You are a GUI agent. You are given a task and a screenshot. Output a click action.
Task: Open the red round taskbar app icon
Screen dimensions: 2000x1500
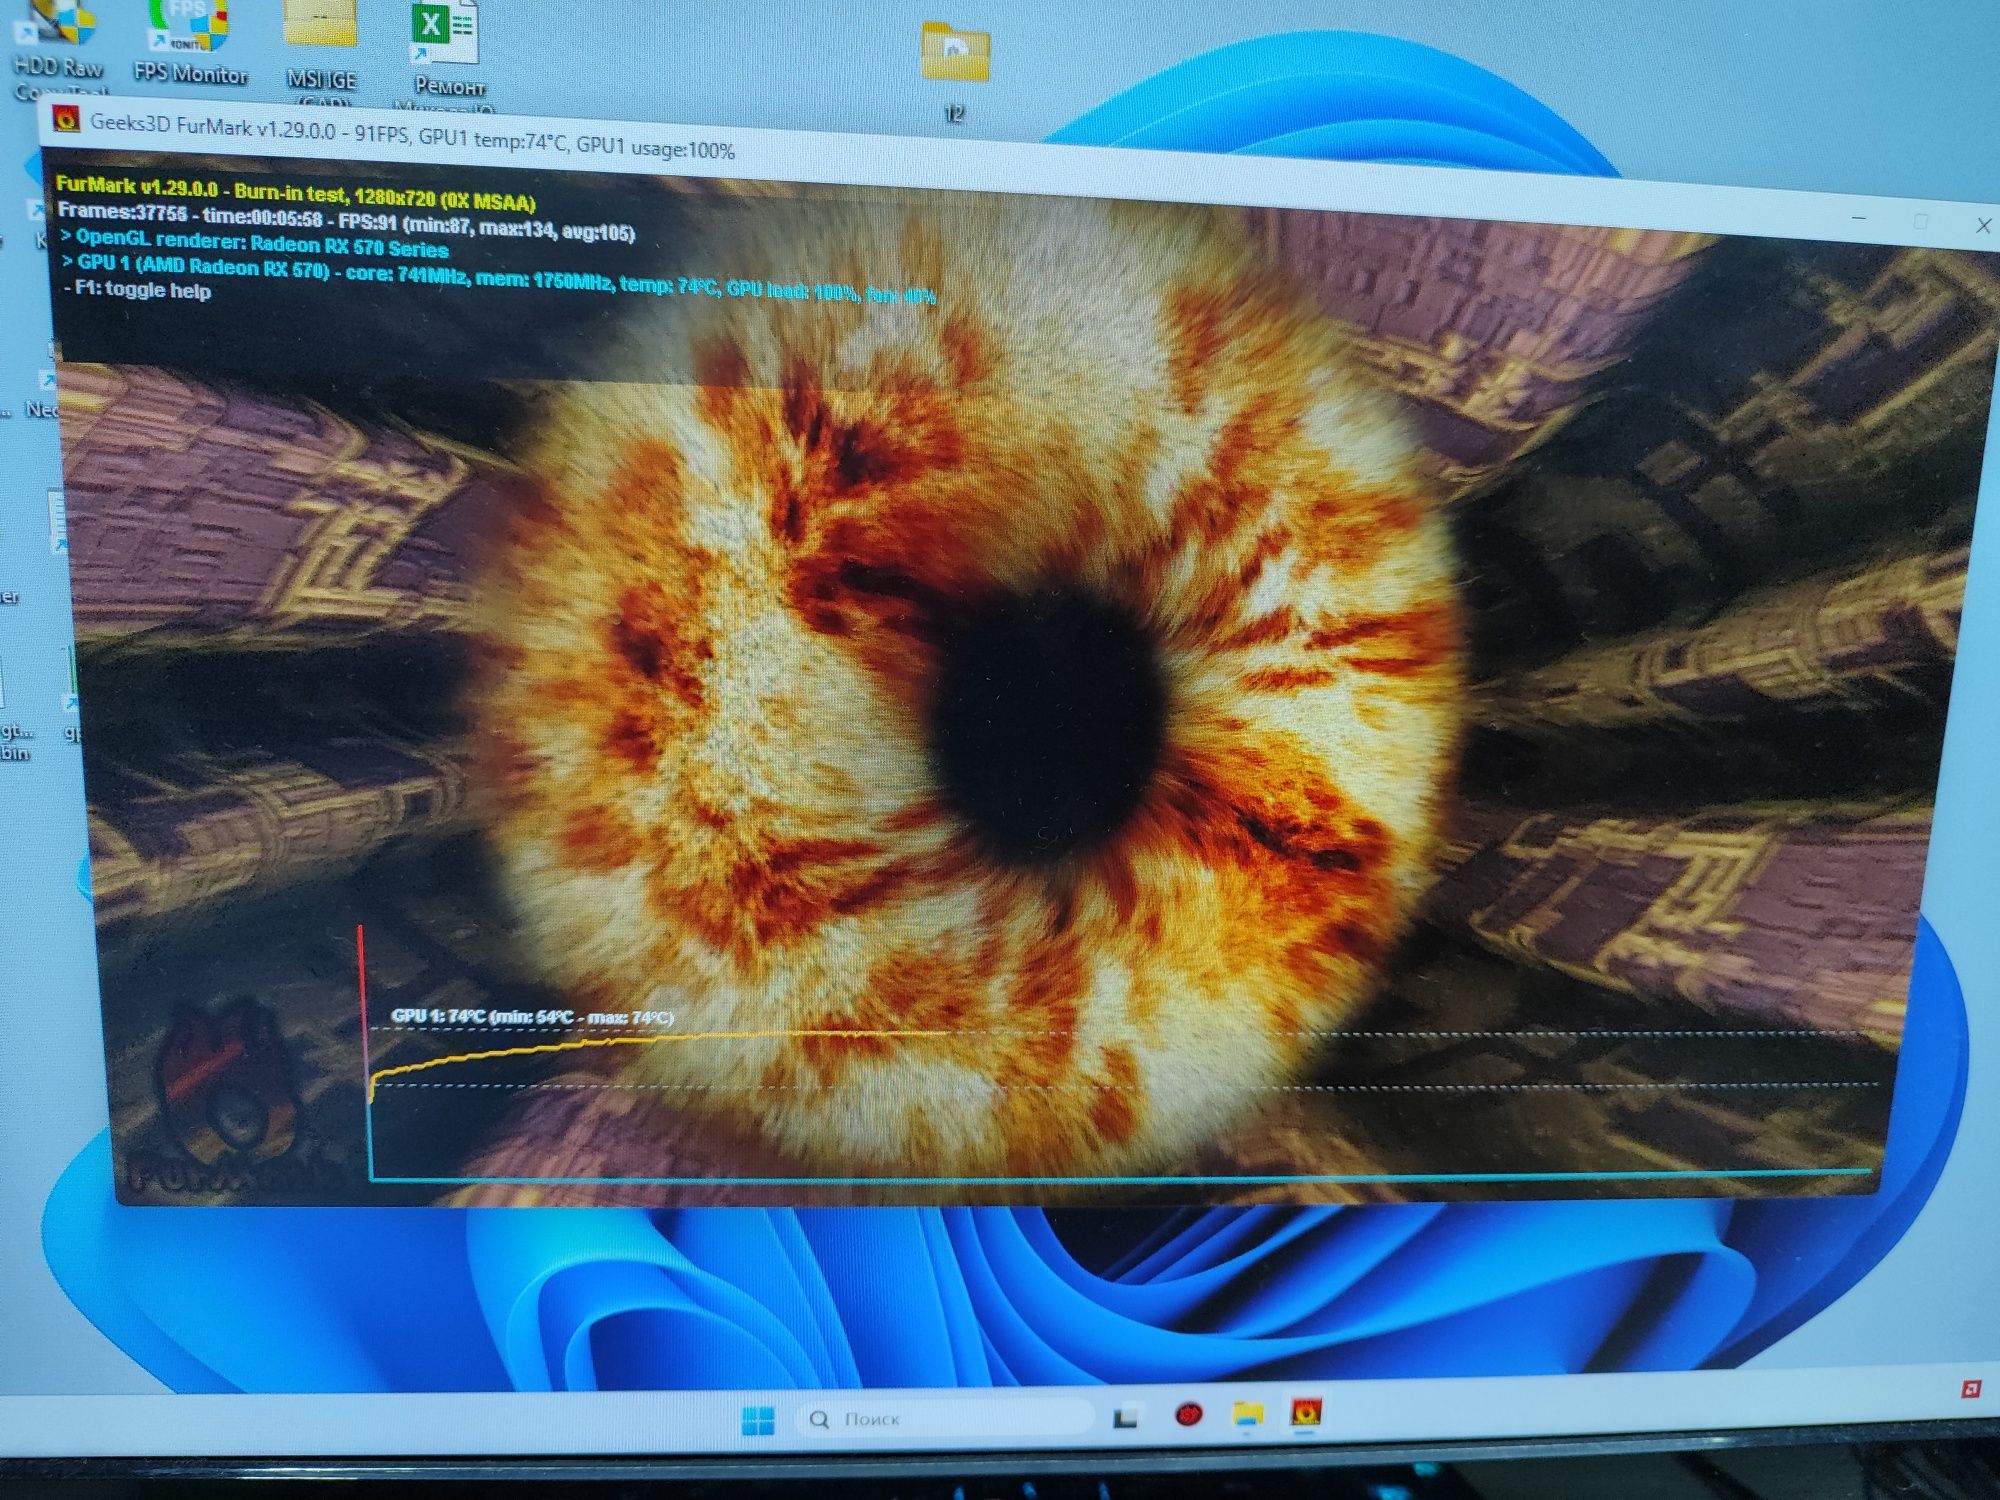pos(1188,1415)
